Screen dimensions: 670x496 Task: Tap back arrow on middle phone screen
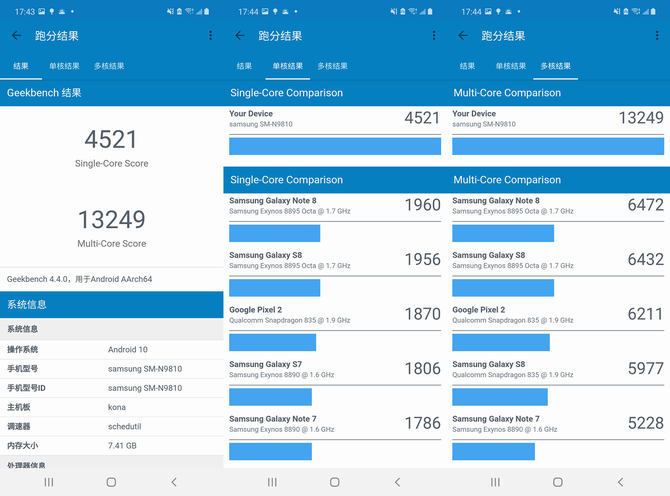pyautogui.click(x=240, y=35)
